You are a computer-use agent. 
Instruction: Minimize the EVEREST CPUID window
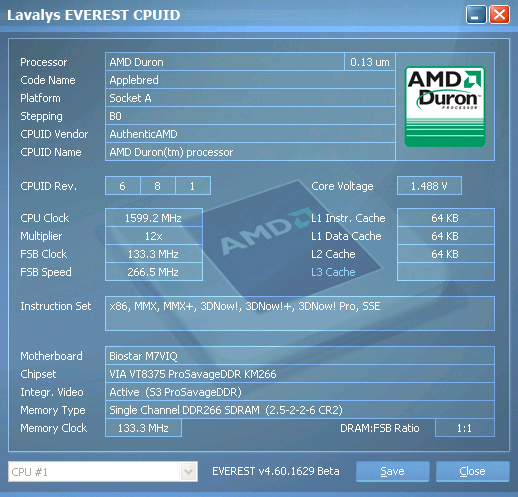(x=476, y=15)
